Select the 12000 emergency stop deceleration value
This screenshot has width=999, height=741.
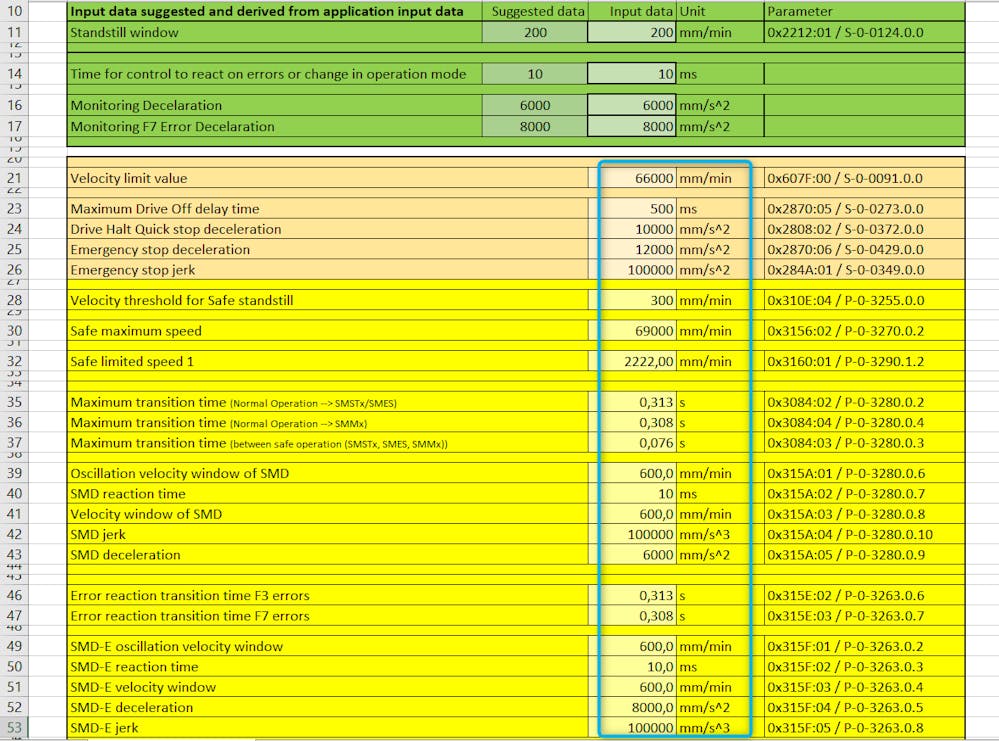click(x=631, y=250)
